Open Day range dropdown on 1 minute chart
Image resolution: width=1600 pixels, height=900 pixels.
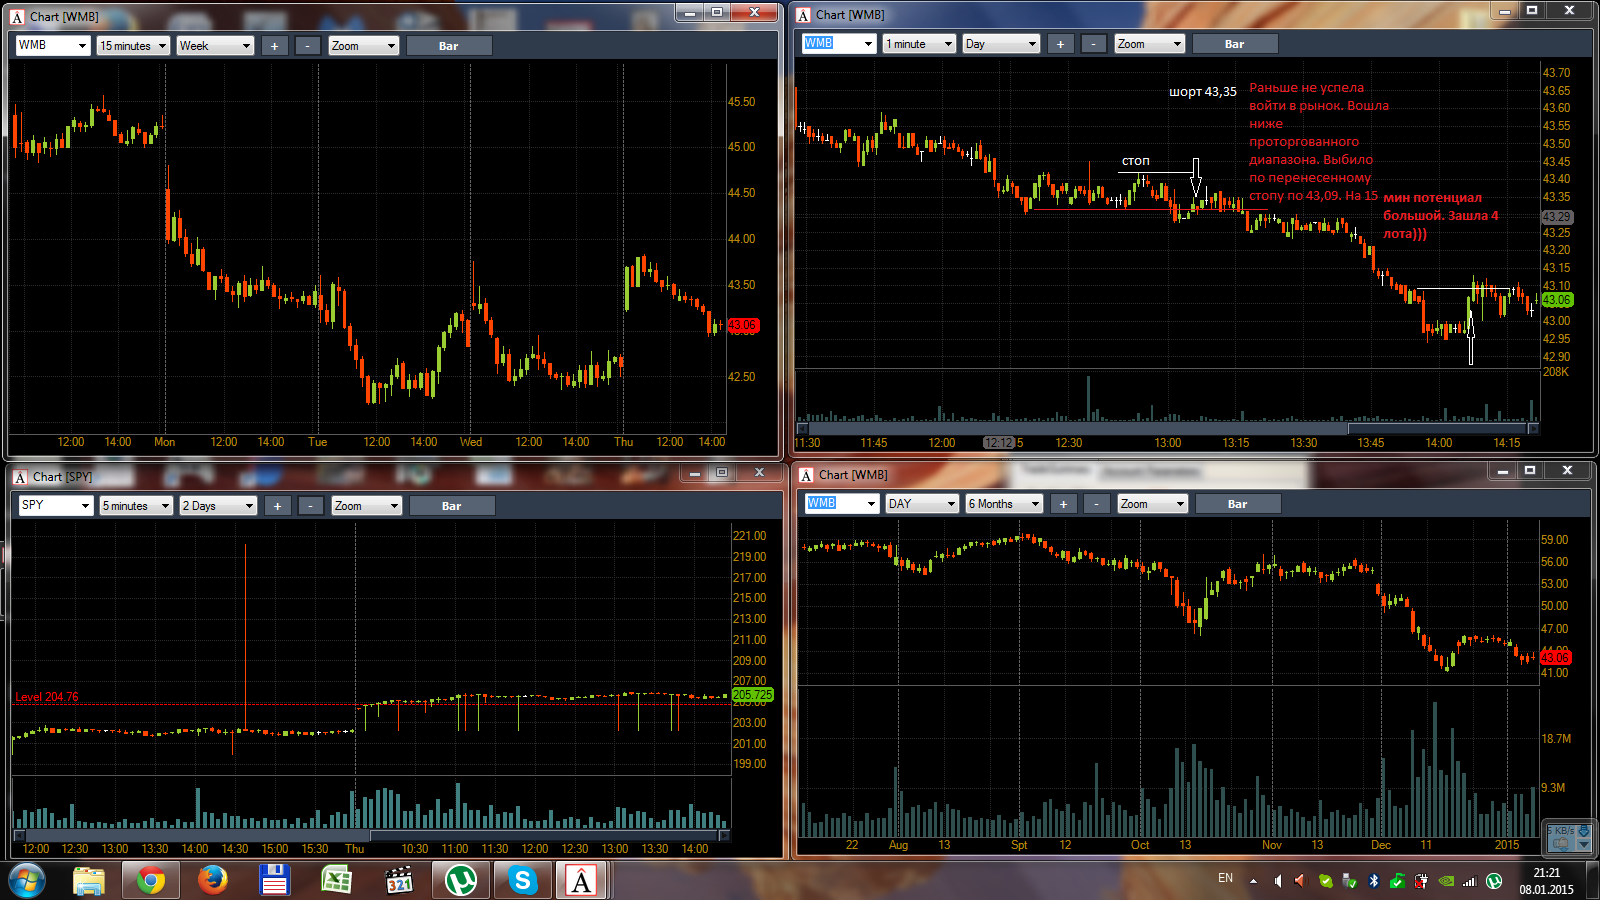(x=1001, y=44)
